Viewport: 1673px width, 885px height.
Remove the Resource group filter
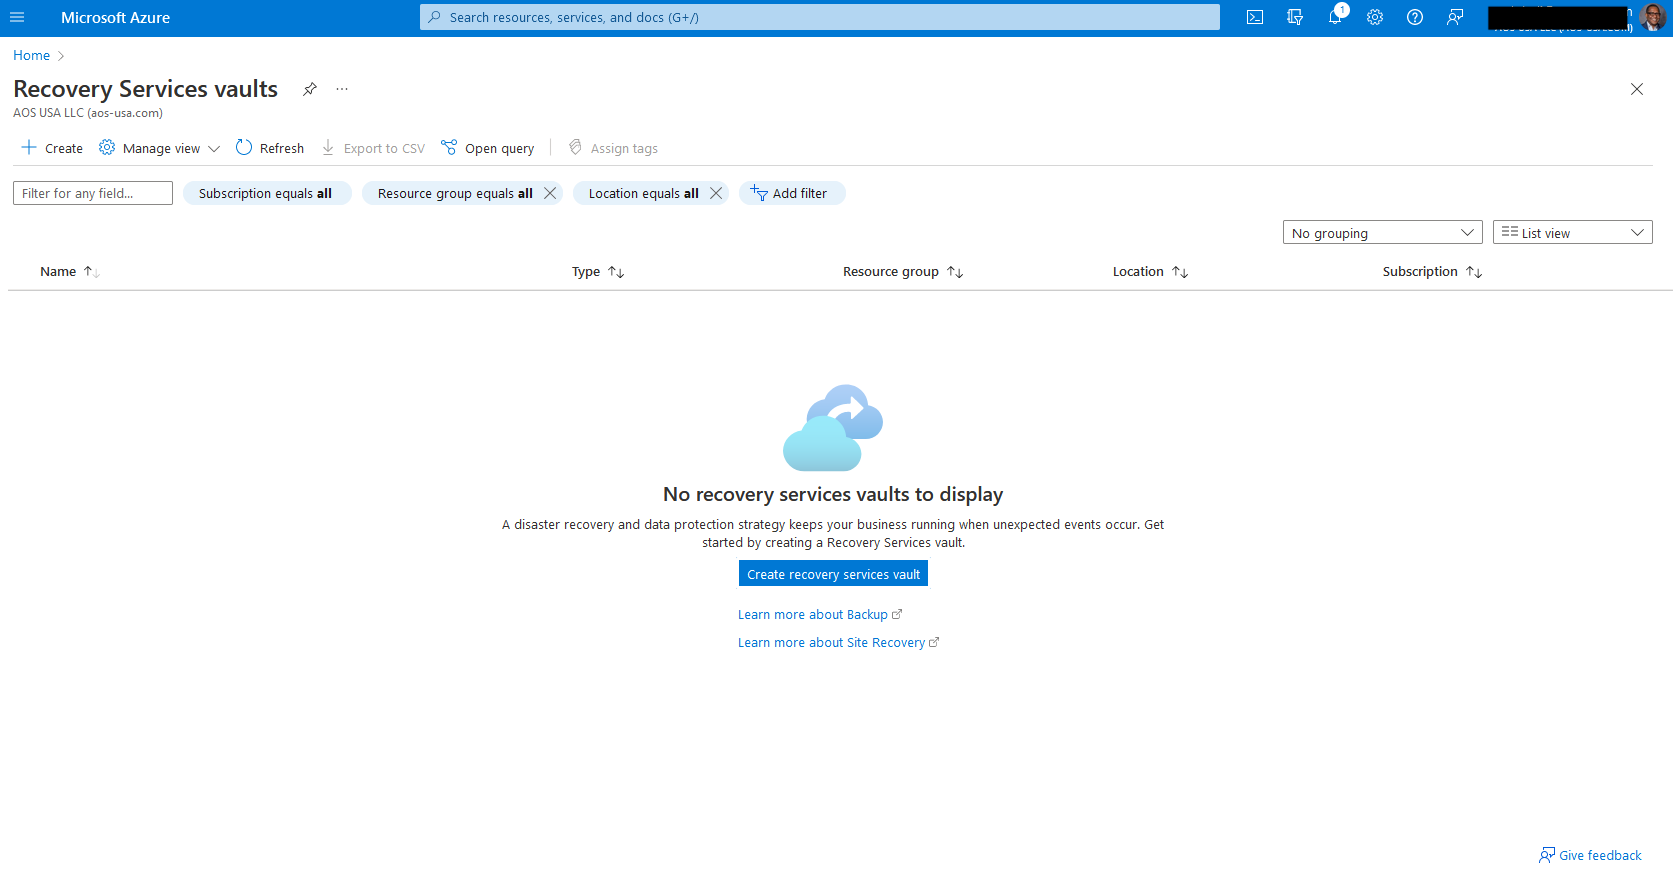[x=550, y=193]
